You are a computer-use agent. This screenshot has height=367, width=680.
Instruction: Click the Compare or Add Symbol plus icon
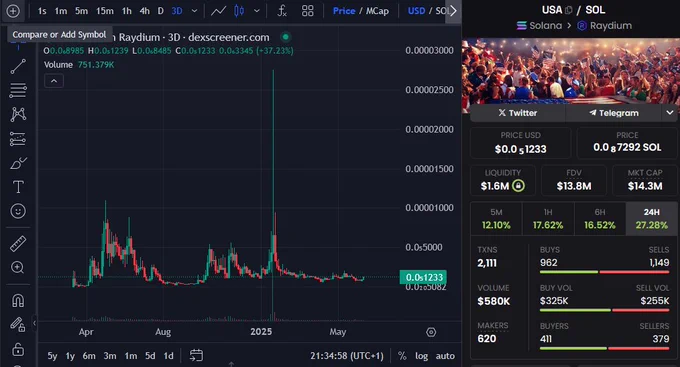[13, 11]
